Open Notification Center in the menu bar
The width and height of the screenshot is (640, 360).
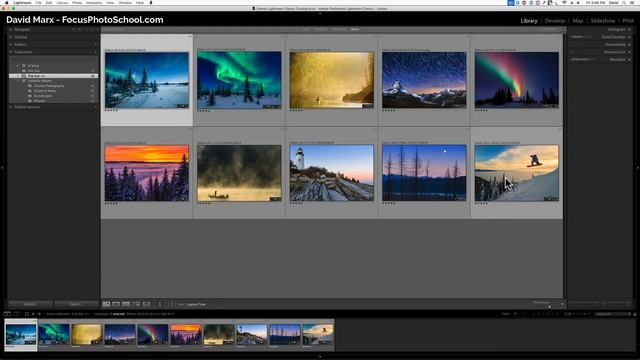632,2
